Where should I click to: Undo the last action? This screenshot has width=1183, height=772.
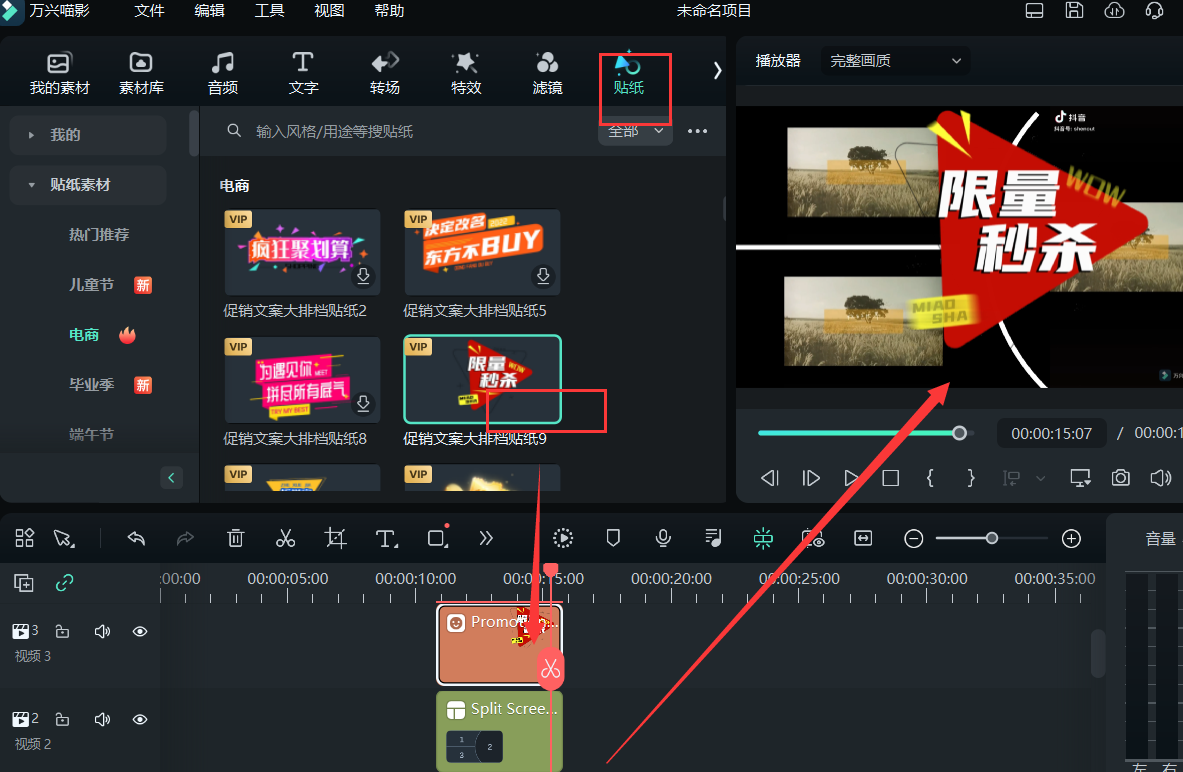point(137,538)
